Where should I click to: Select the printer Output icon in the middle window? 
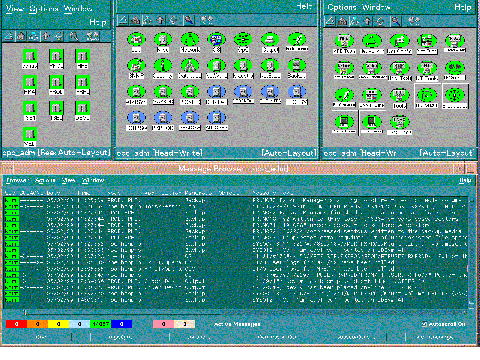point(270,43)
